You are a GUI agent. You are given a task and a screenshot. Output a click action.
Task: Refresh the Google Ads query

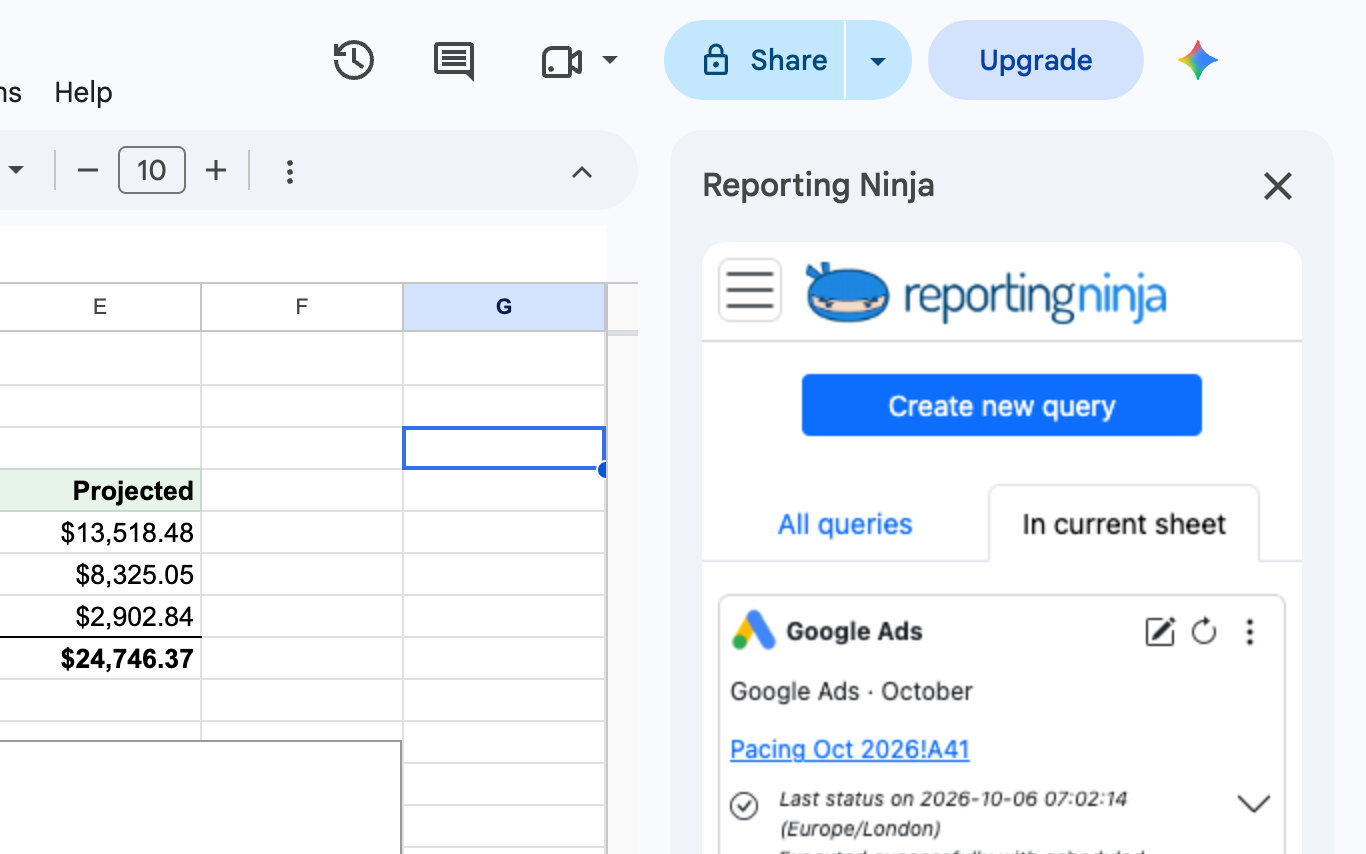pos(1204,632)
